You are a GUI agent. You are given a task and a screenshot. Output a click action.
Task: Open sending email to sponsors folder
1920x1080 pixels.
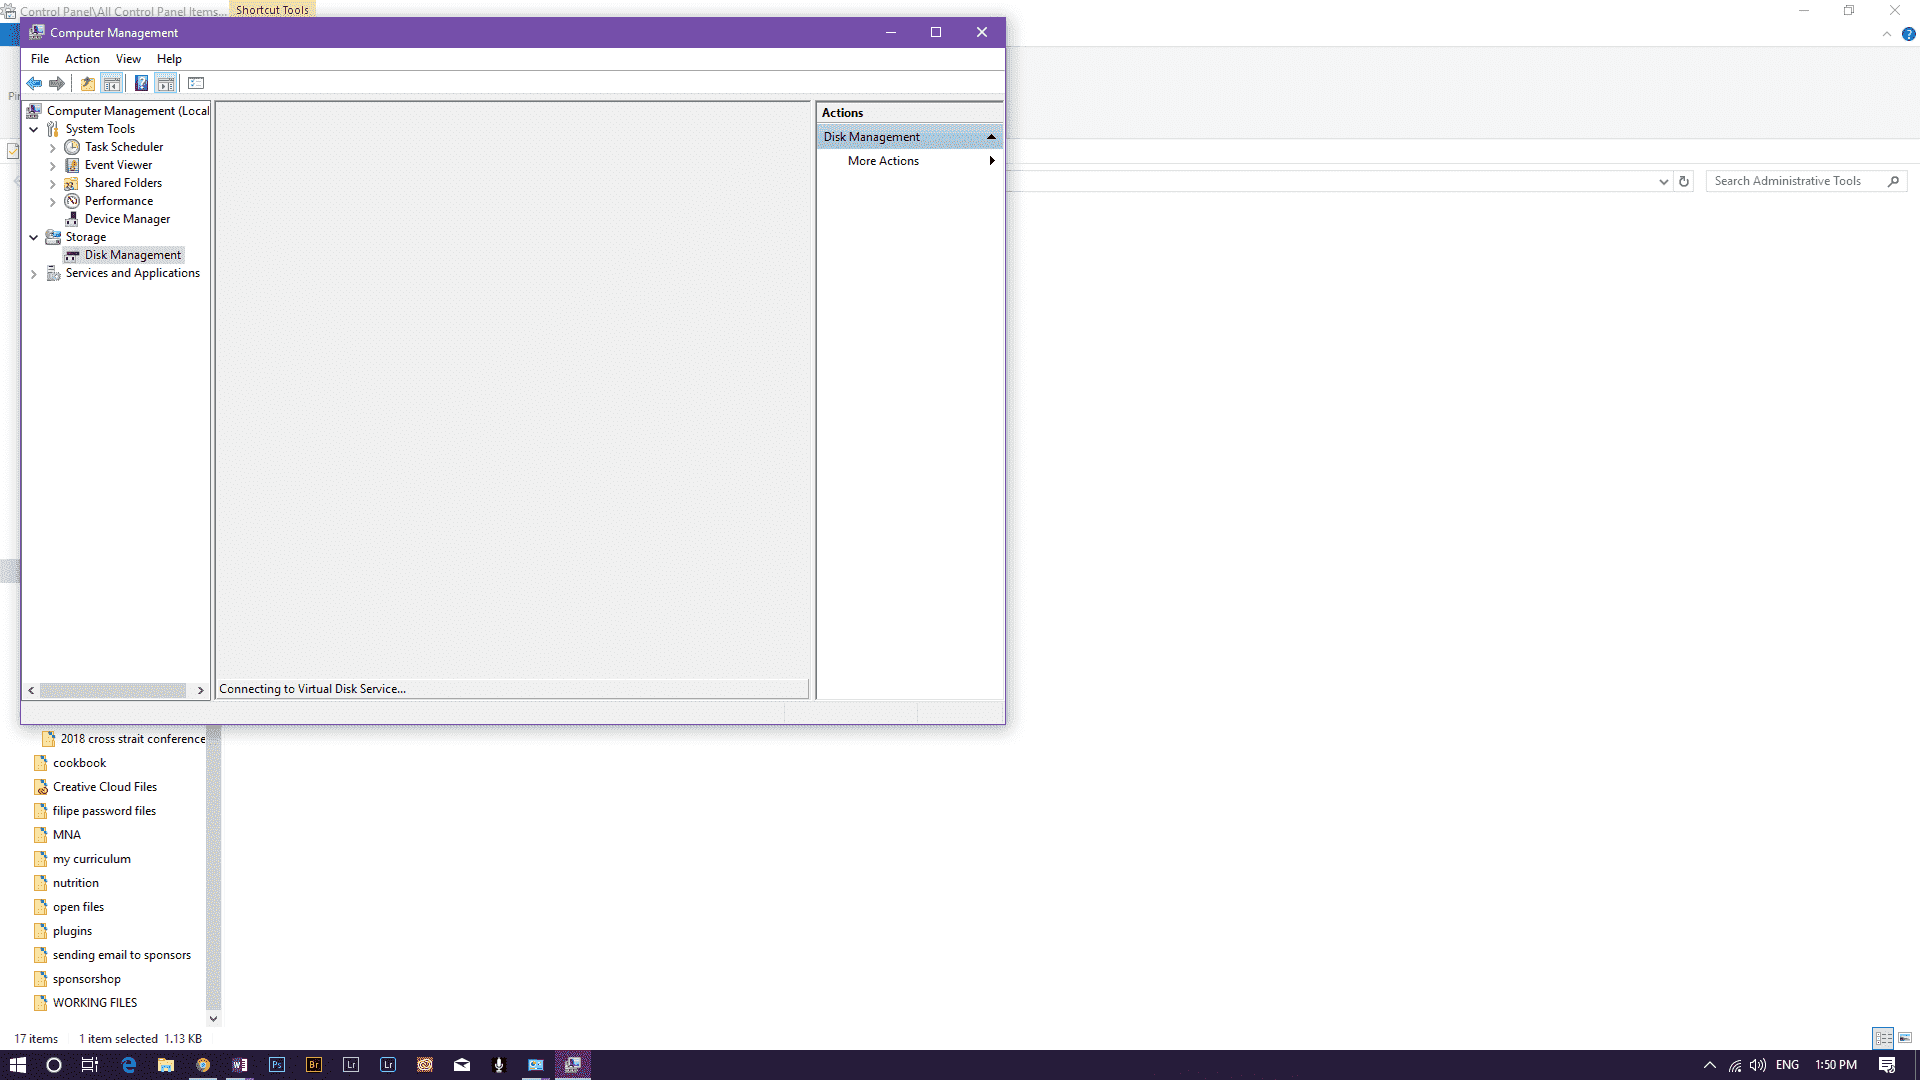121,955
